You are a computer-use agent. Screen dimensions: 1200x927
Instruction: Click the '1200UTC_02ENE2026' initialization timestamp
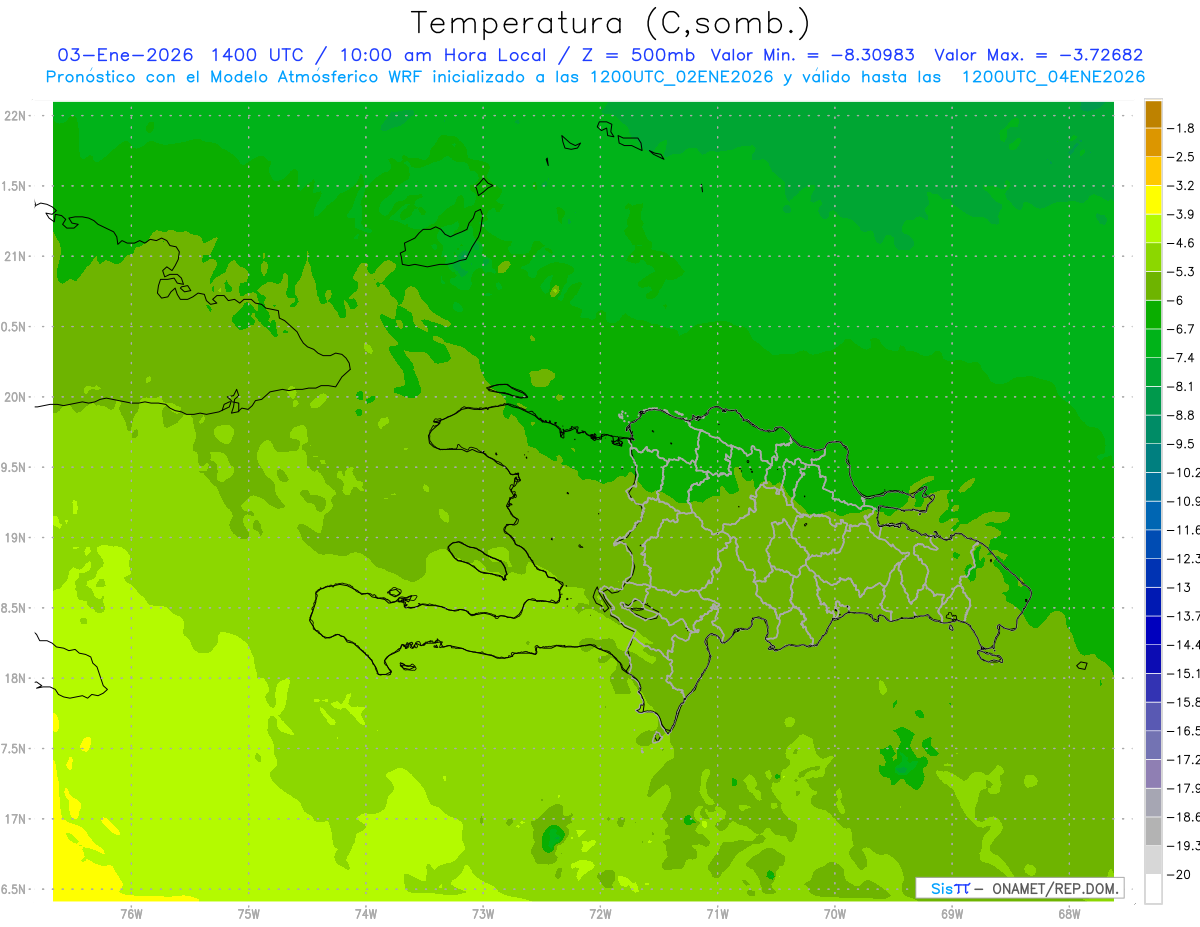pyautogui.click(x=680, y=77)
